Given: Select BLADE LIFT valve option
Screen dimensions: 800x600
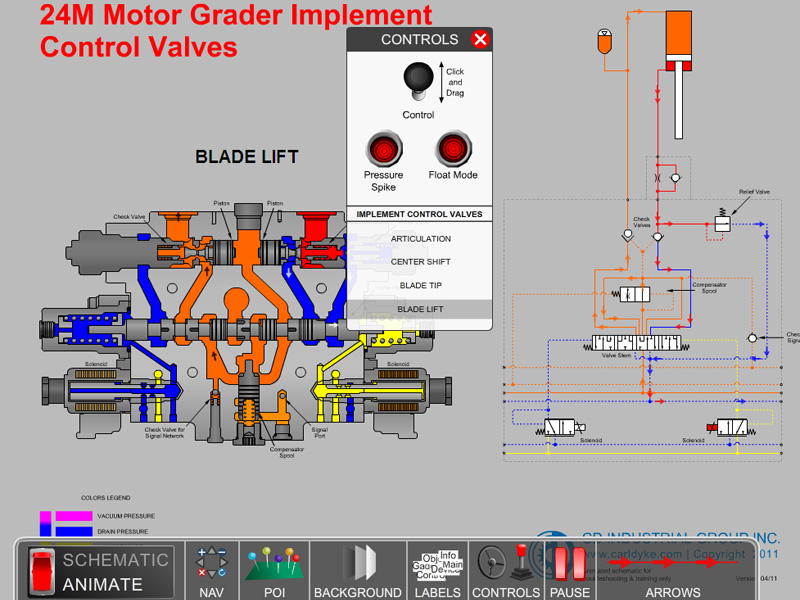Looking at the screenshot, I should (x=420, y=309).
